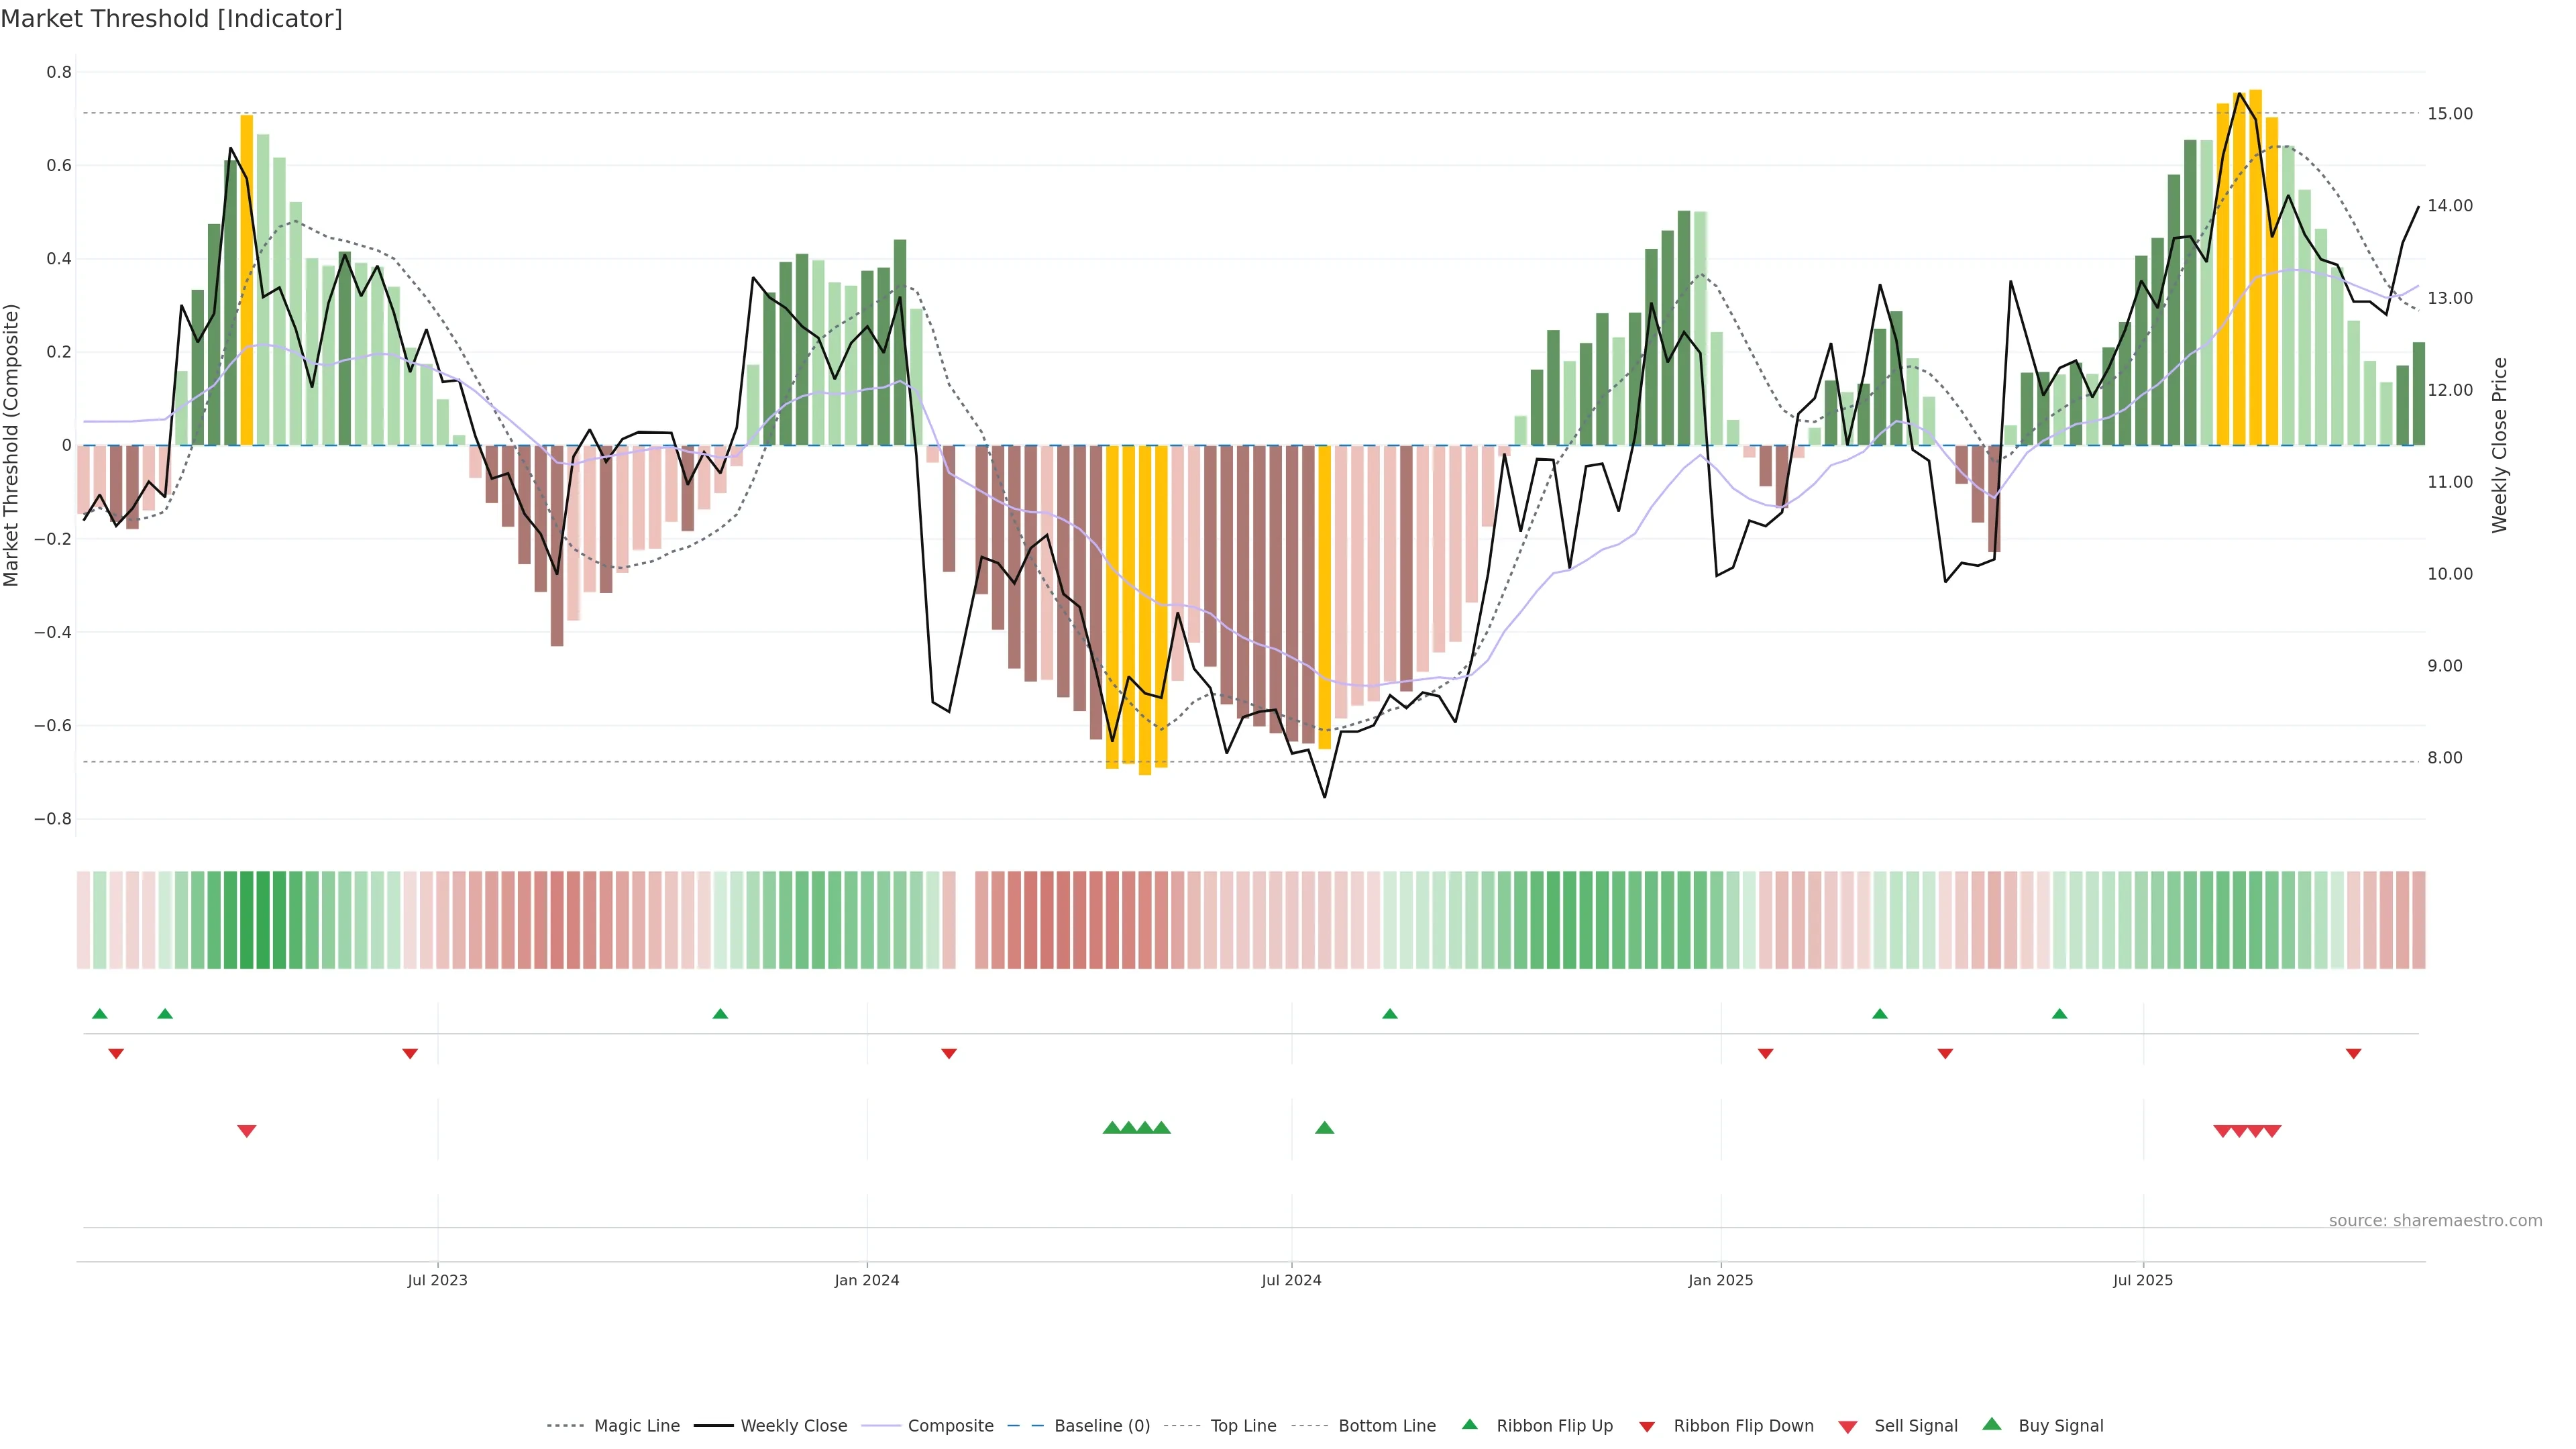Click the Market Threshold [Indicator] chart title
The width and height of the screenshot is (2576, 1449).
coord(171,19)
